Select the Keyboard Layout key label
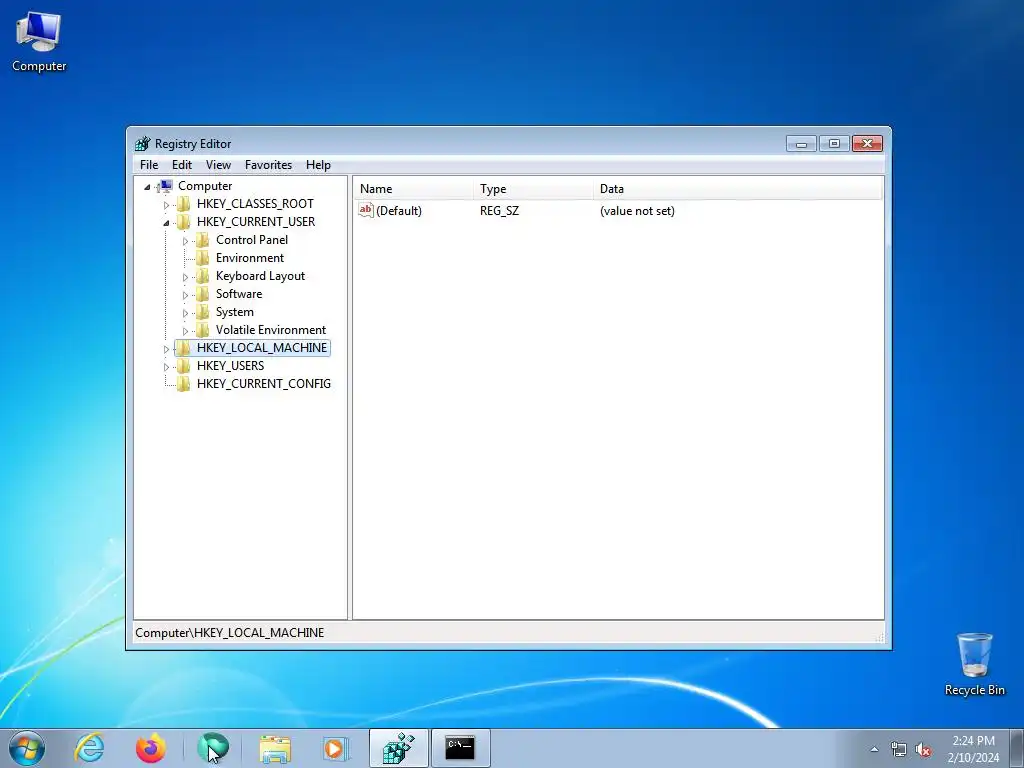1024x768 pixels. point(261,276)
